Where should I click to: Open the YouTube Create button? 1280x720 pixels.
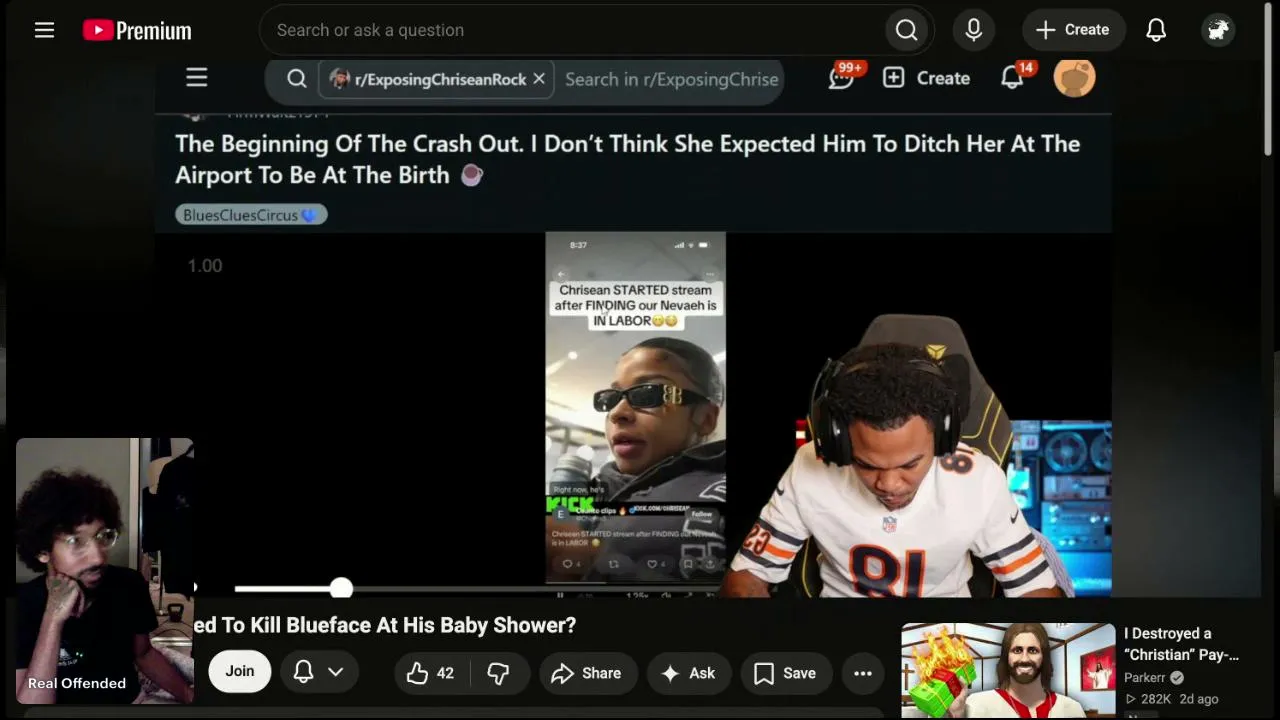[1073, 30]
